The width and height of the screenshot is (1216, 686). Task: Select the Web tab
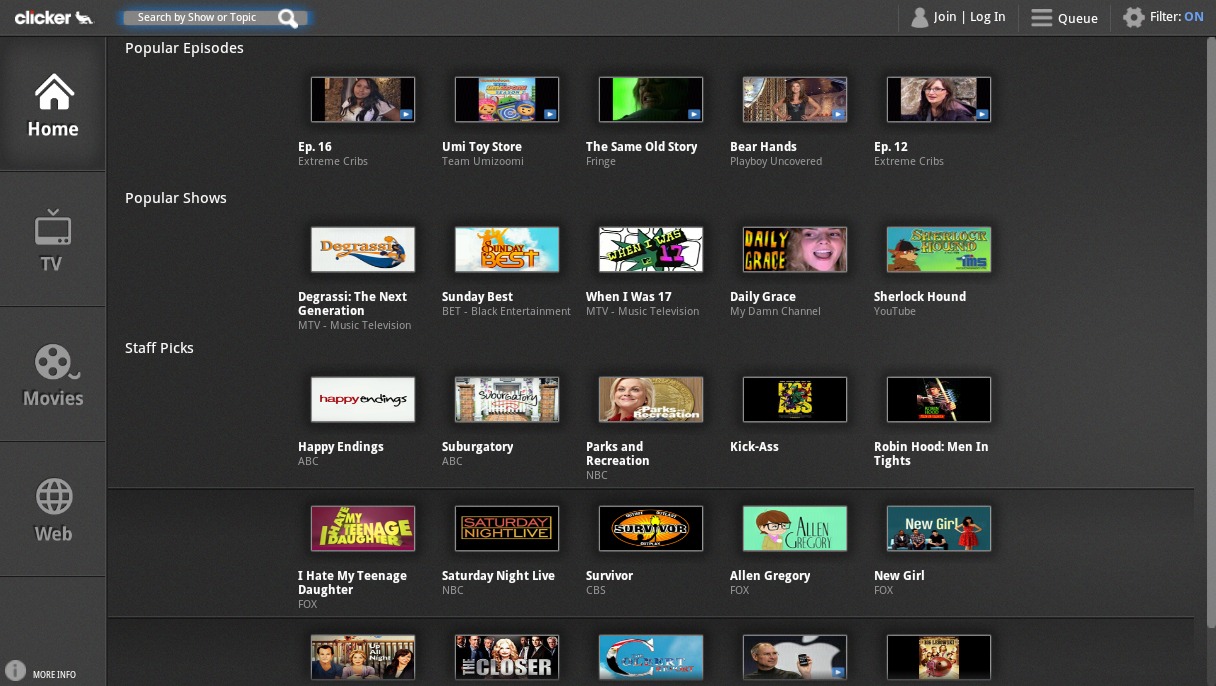tap(53, 510)
